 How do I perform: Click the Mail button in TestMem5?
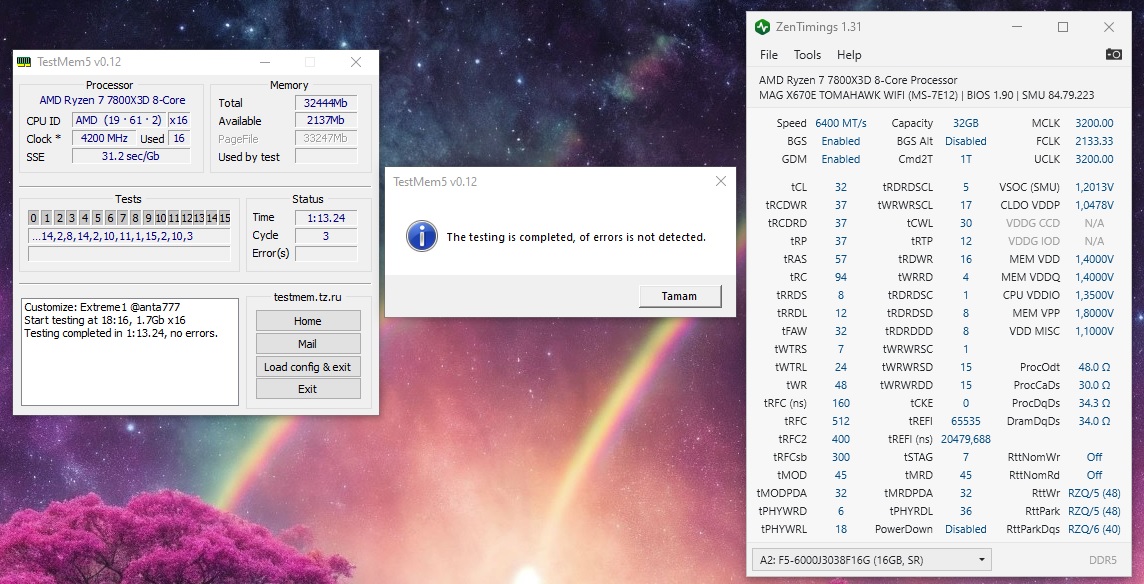click(308, 344)
